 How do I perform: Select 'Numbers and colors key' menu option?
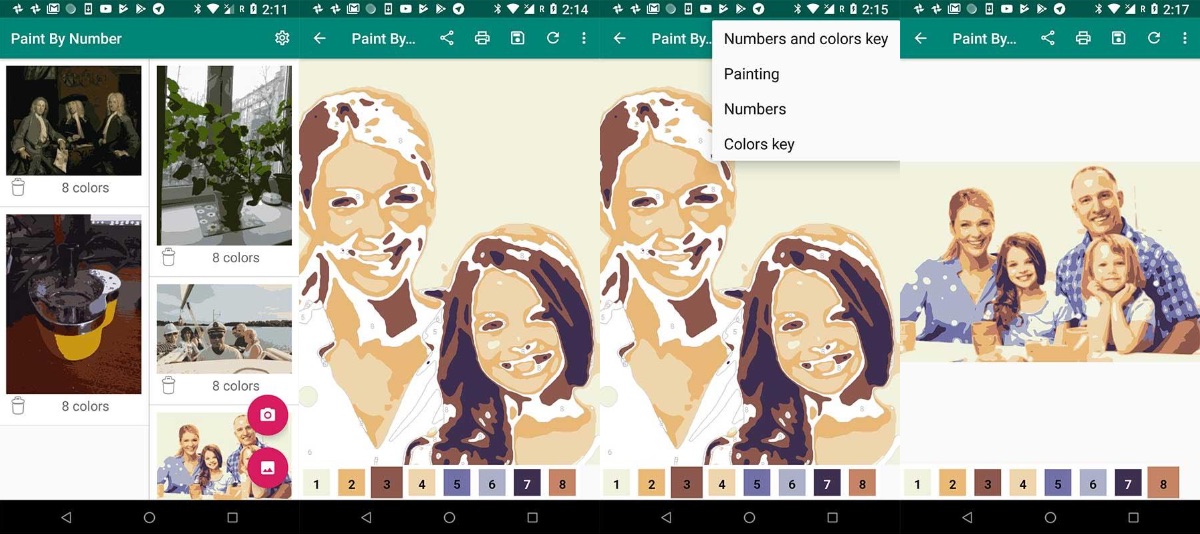coord(805,39)
